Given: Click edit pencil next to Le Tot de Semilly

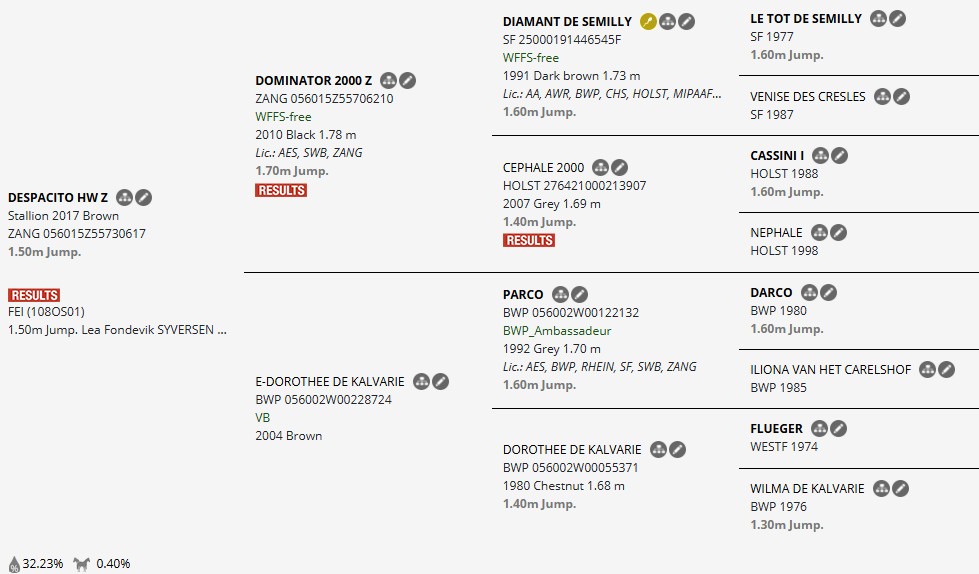Looking at the screenshot, I should pyautogui.click(x=898, y=18).
